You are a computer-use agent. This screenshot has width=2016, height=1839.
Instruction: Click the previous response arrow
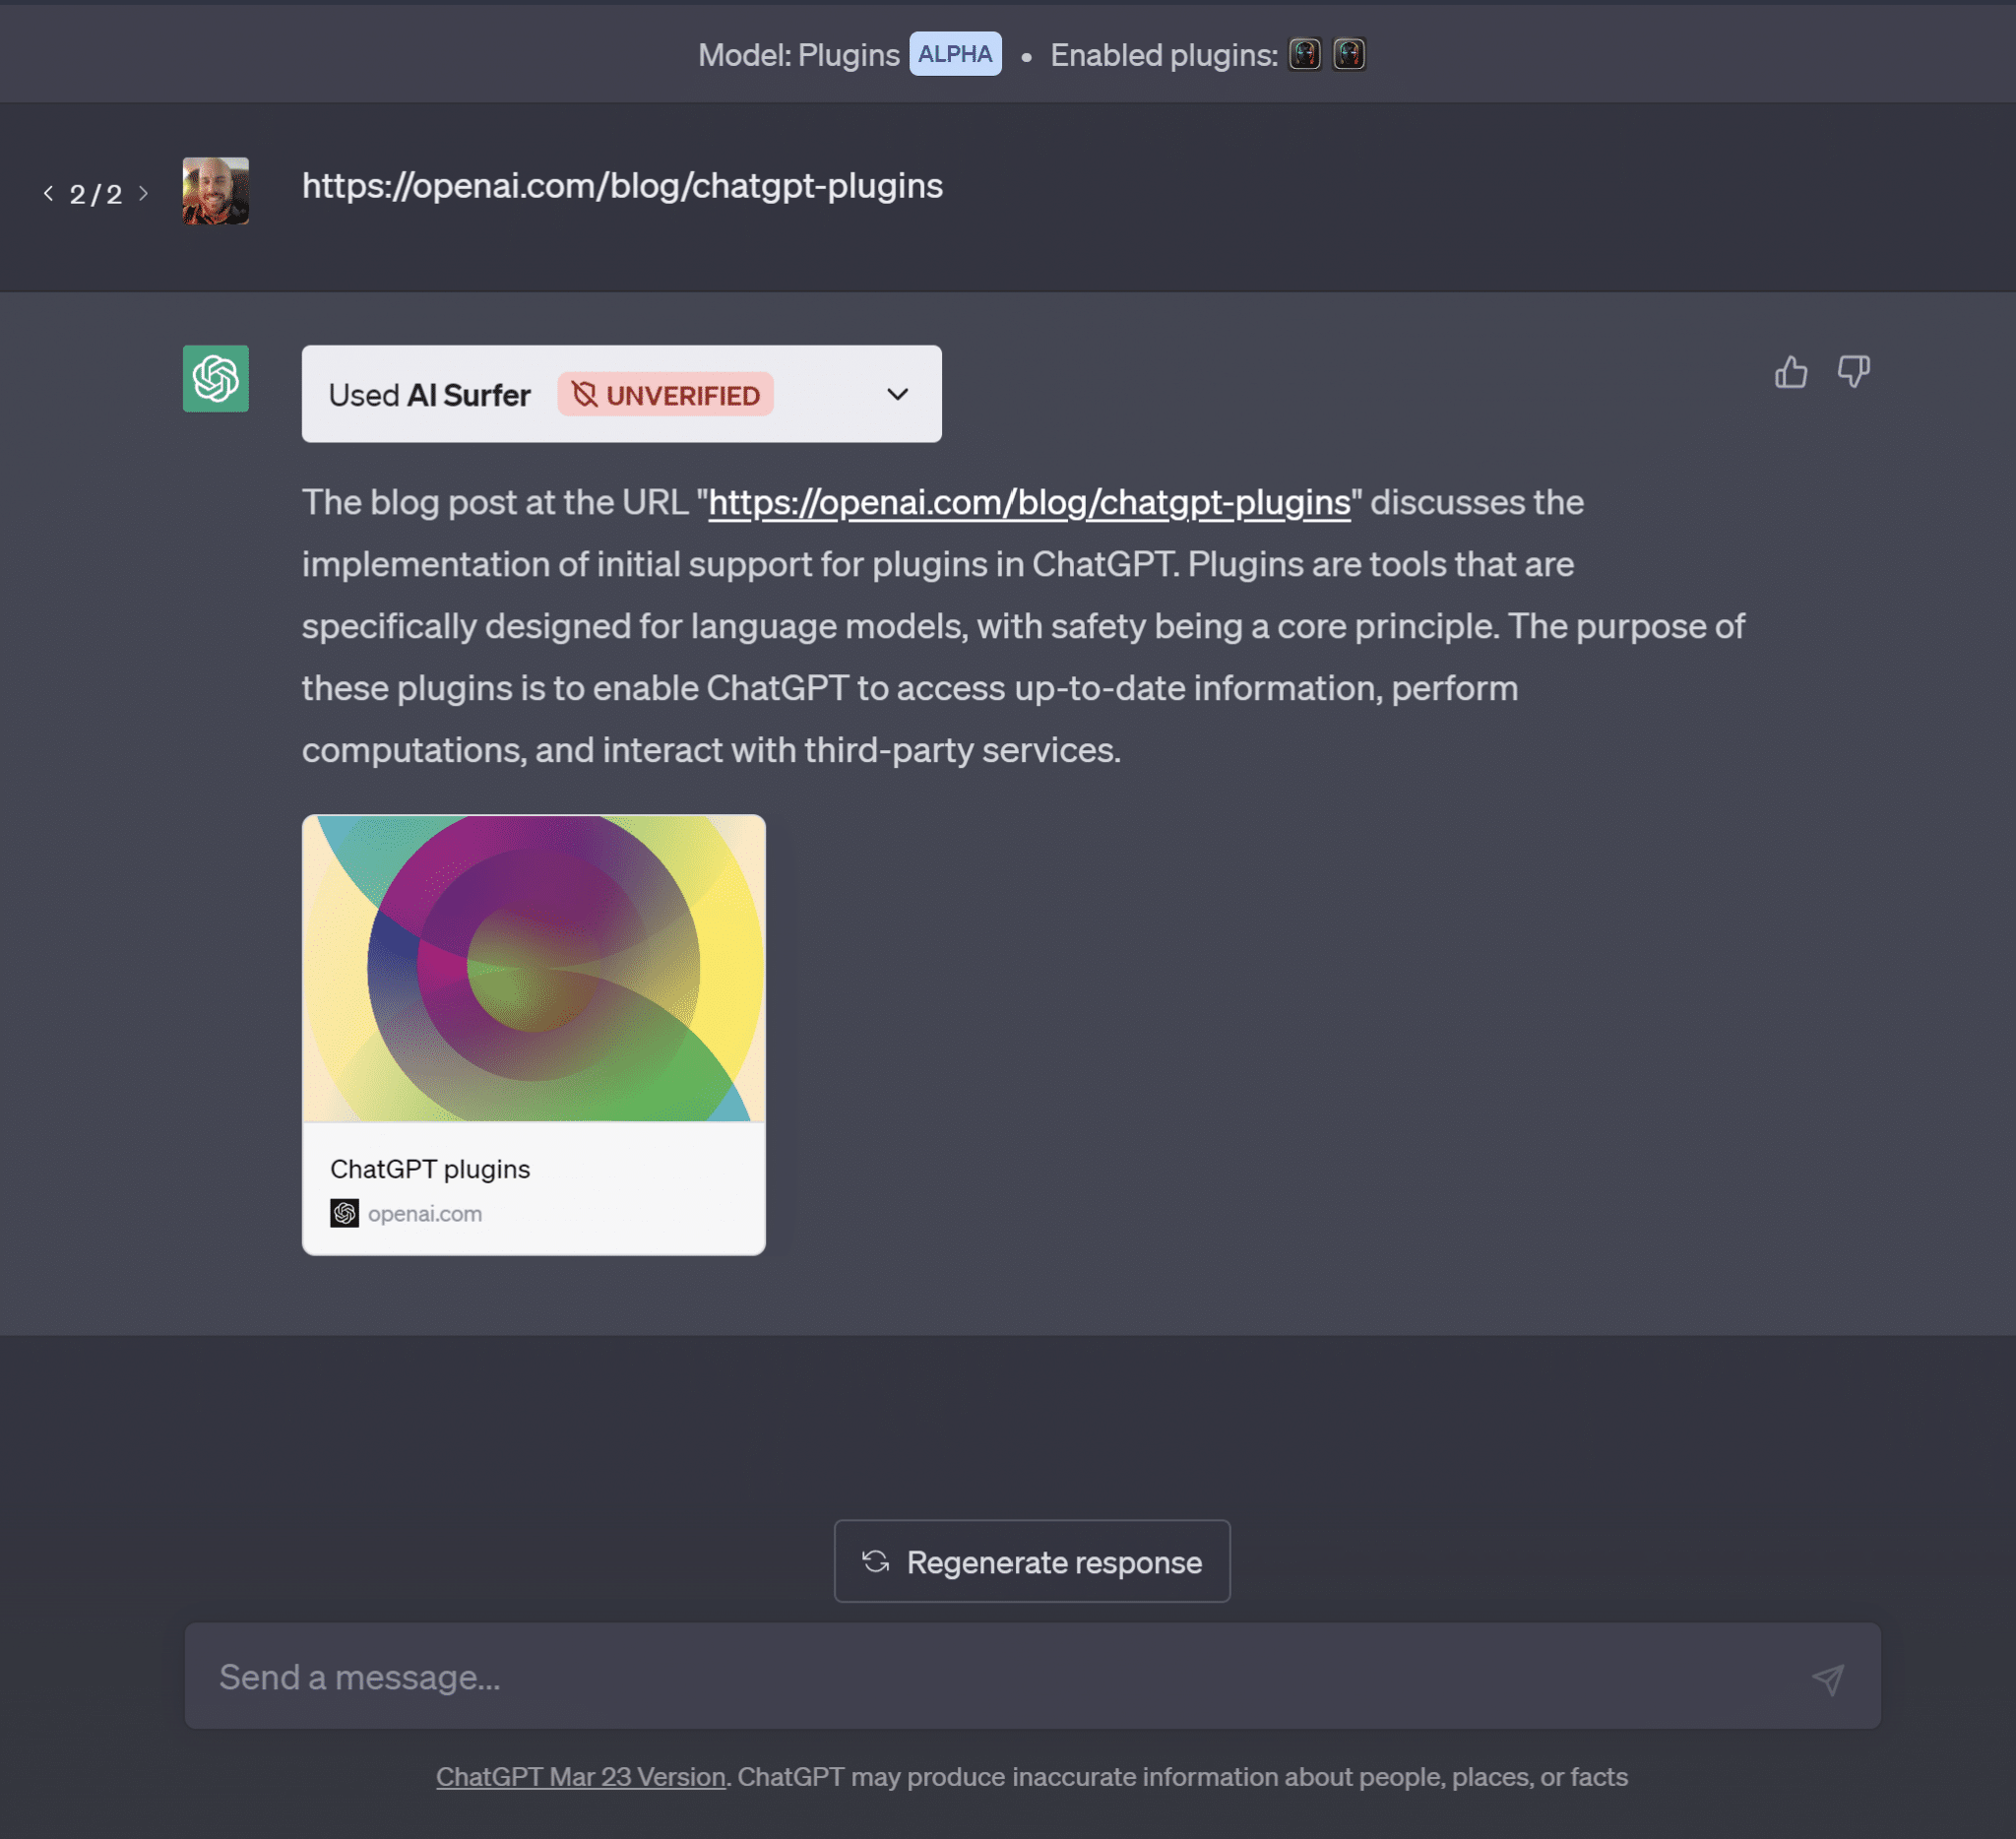pos(47,191)
